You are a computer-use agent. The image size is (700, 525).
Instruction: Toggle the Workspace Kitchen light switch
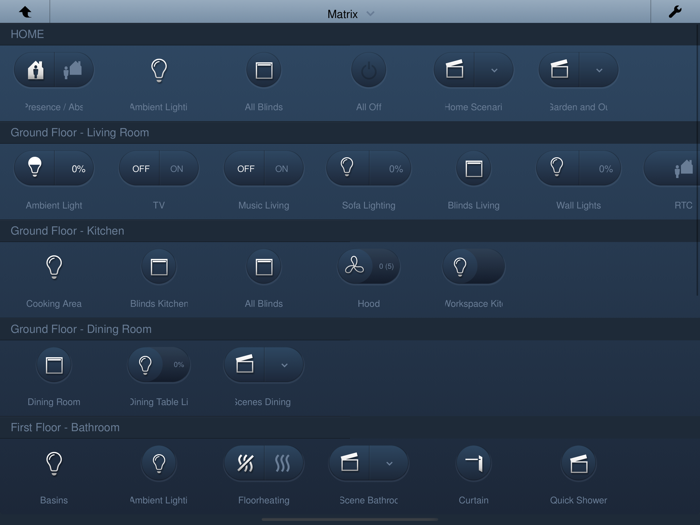click(474, 267)
